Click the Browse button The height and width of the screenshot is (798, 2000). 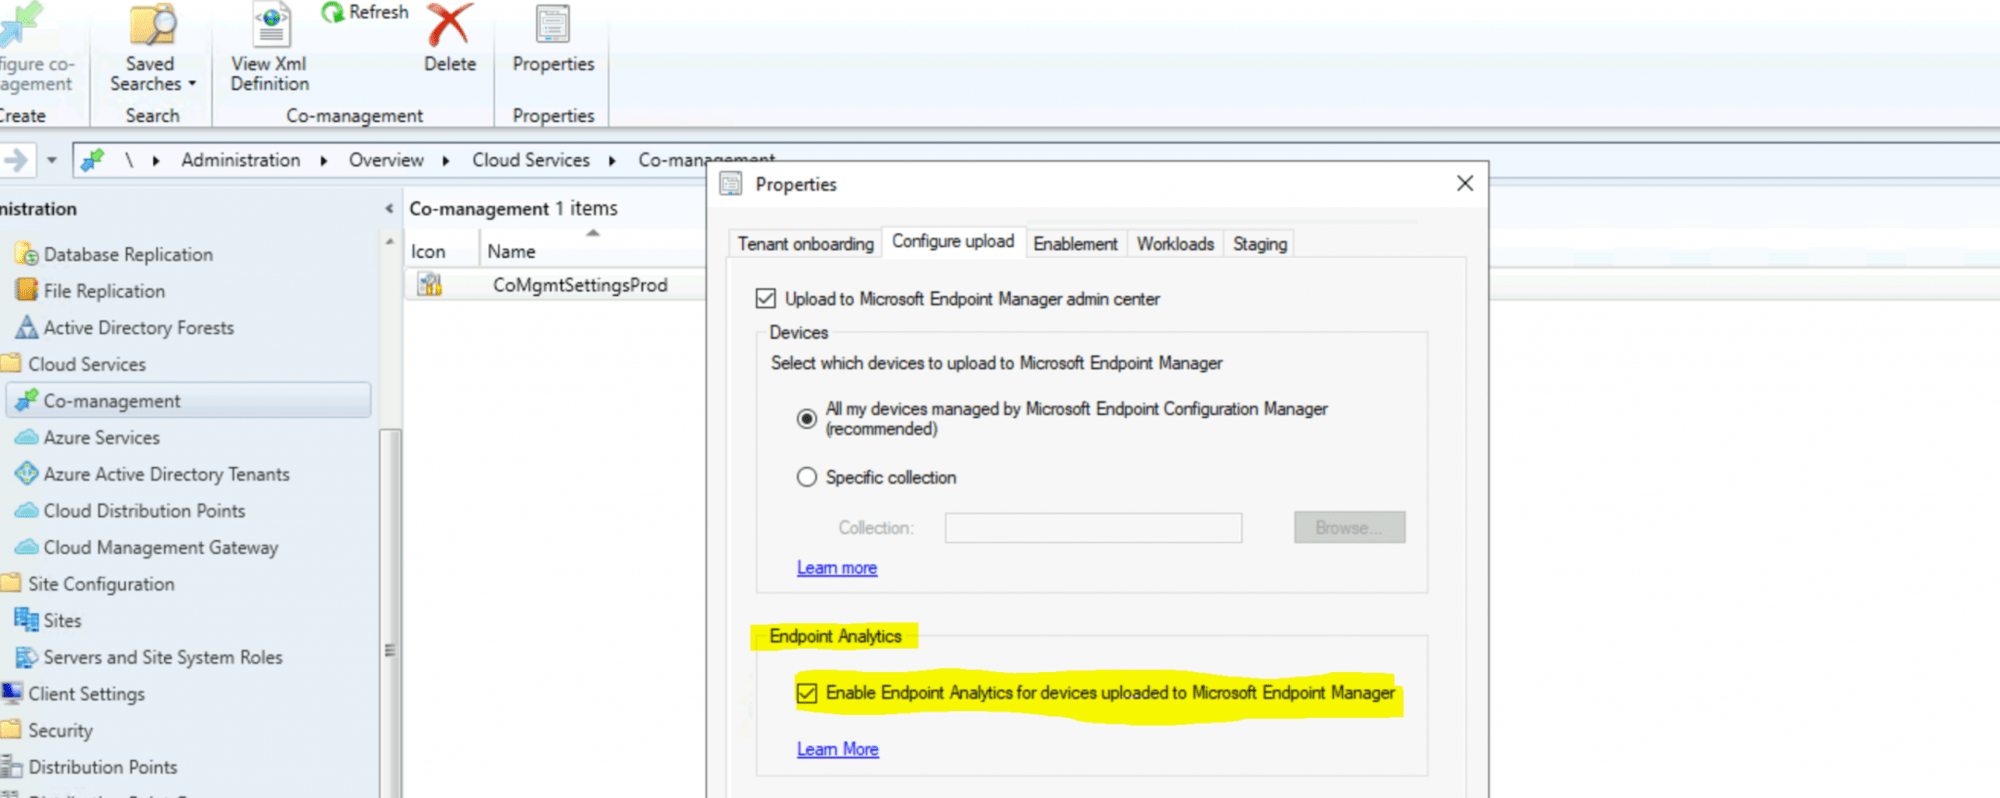pyautogui.click(x=1349, y=527)
